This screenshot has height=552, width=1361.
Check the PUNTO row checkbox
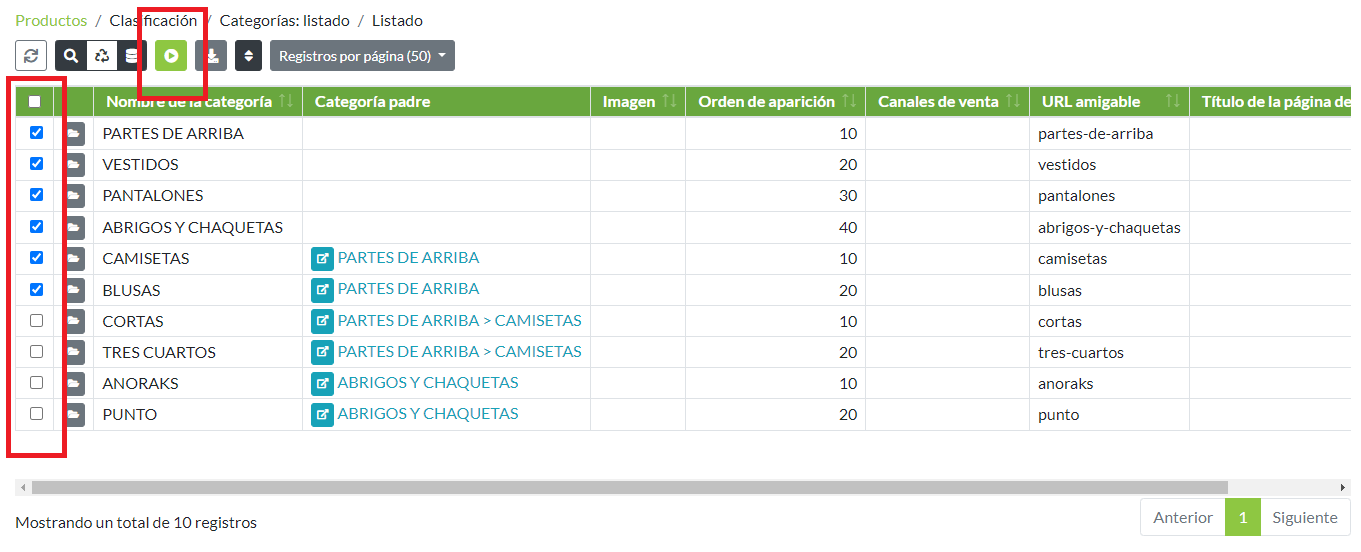click(x=37, y=413)
